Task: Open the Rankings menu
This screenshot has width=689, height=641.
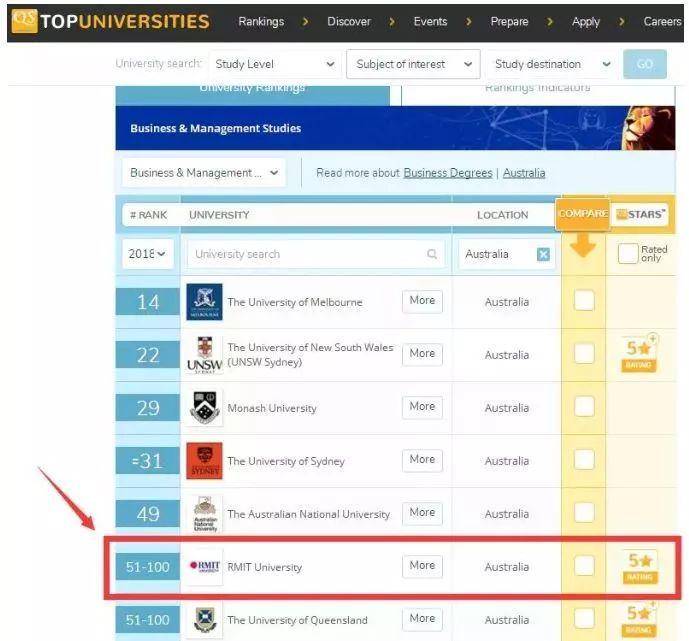Action: [261, 21]
